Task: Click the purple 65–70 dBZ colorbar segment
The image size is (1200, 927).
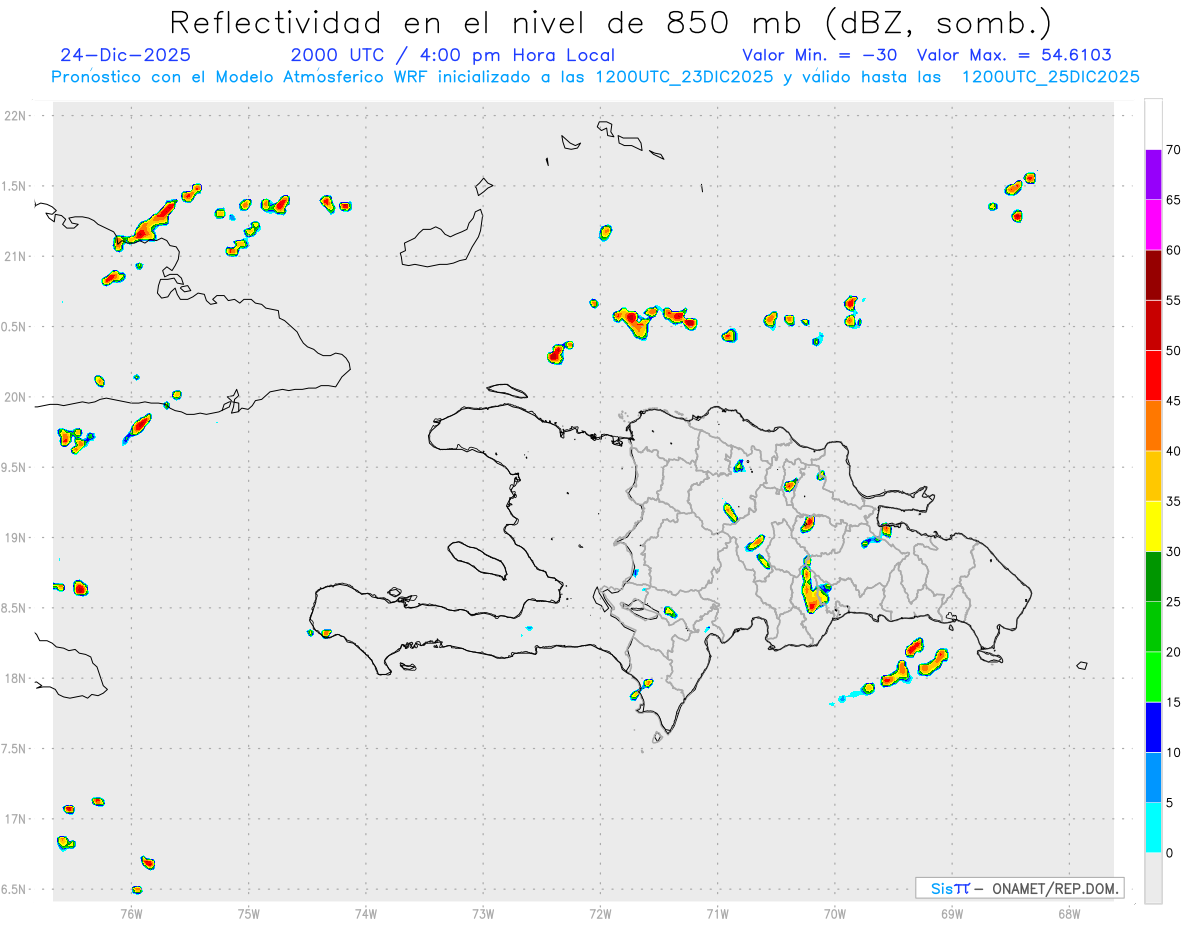Action: pyautogui.click(x=1153, y=174)
